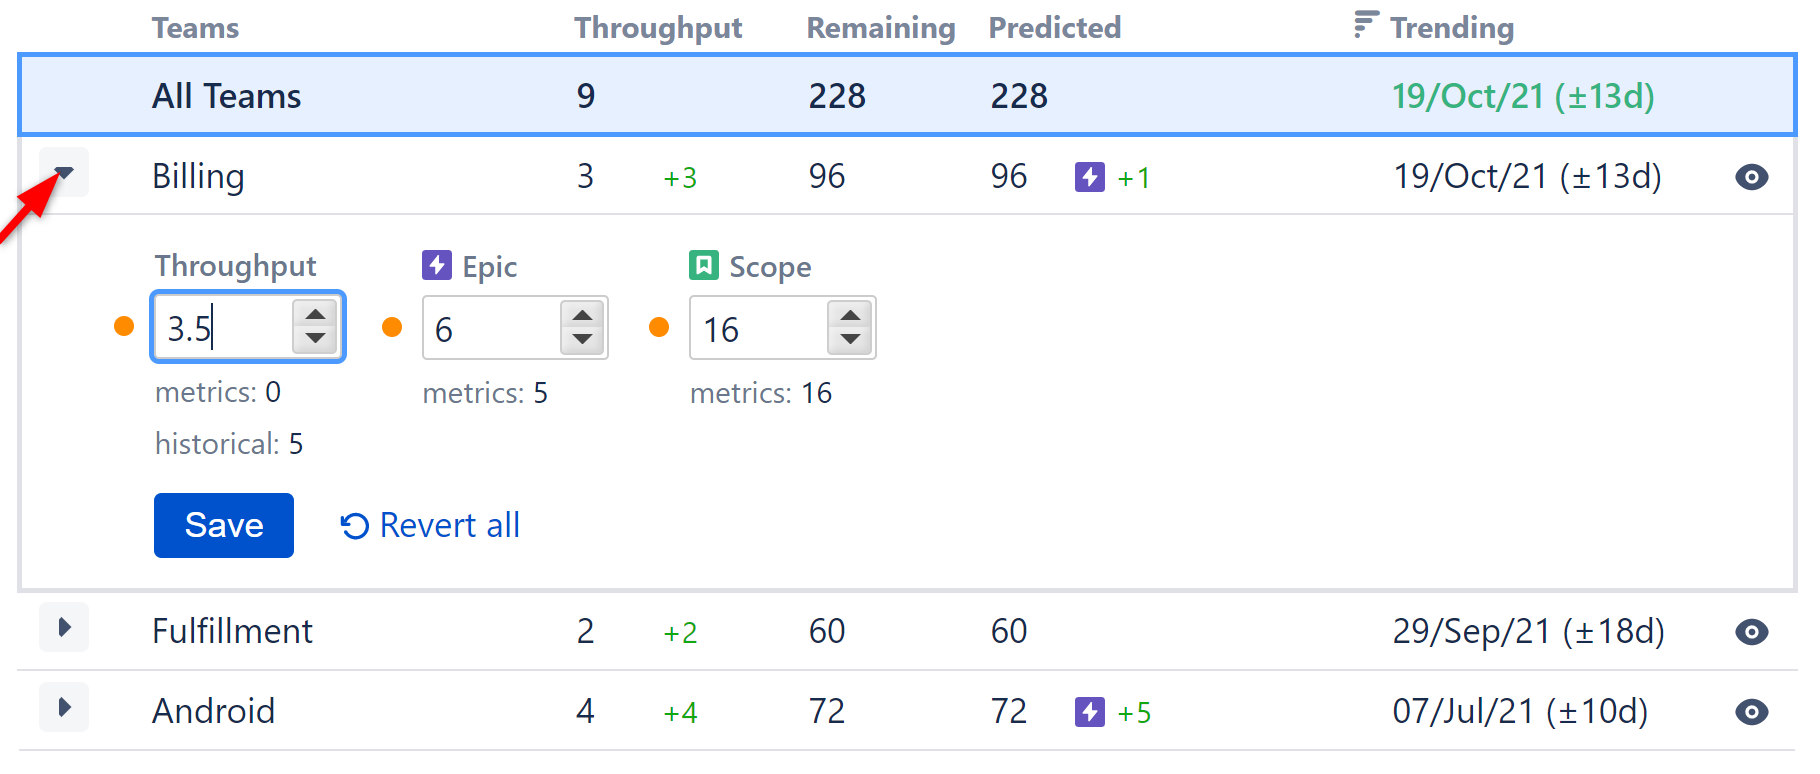
Task: Expand the Fulfillment row
Action: pyautogui.click(x=64, y=628)
